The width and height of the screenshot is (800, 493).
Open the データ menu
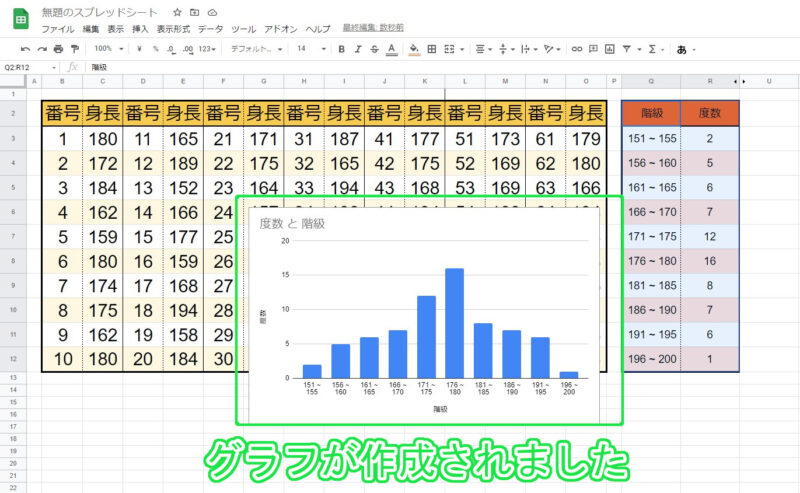click(210, 29)
